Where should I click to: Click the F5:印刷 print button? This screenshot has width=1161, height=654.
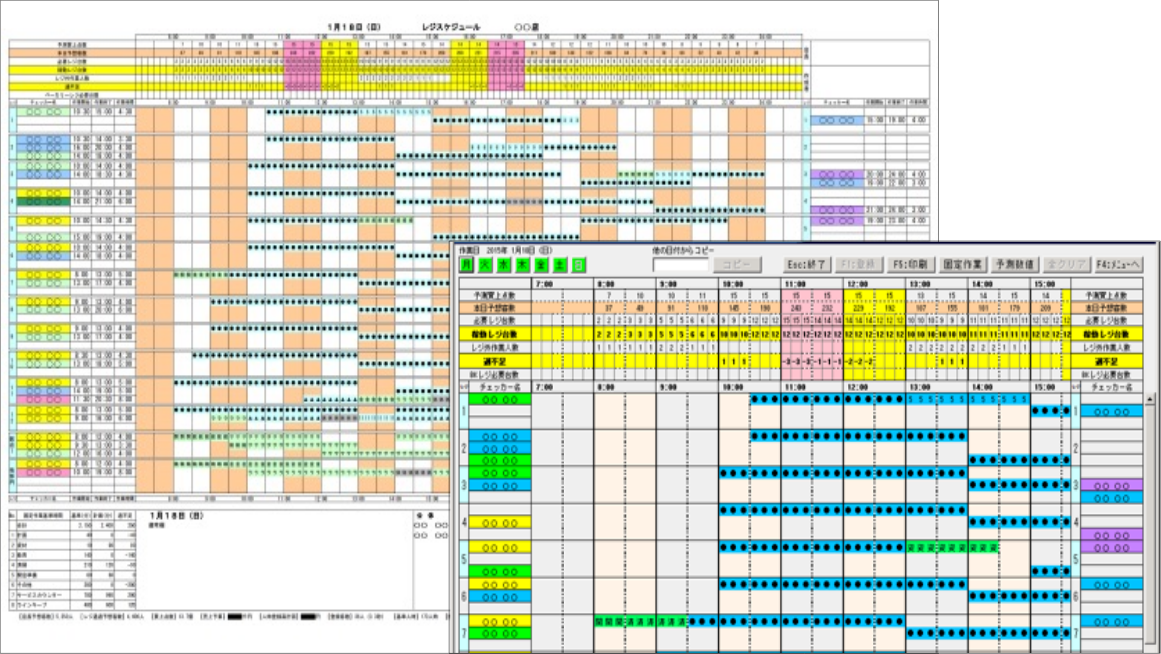[910, 264]
